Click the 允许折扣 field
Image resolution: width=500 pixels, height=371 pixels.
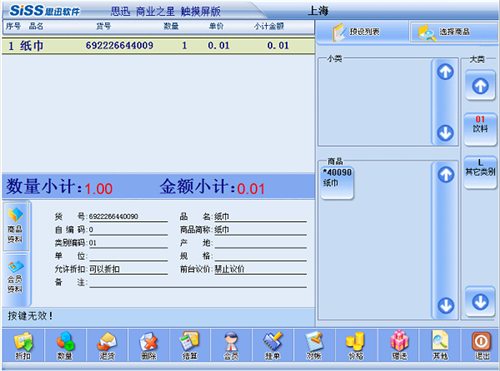128,269
